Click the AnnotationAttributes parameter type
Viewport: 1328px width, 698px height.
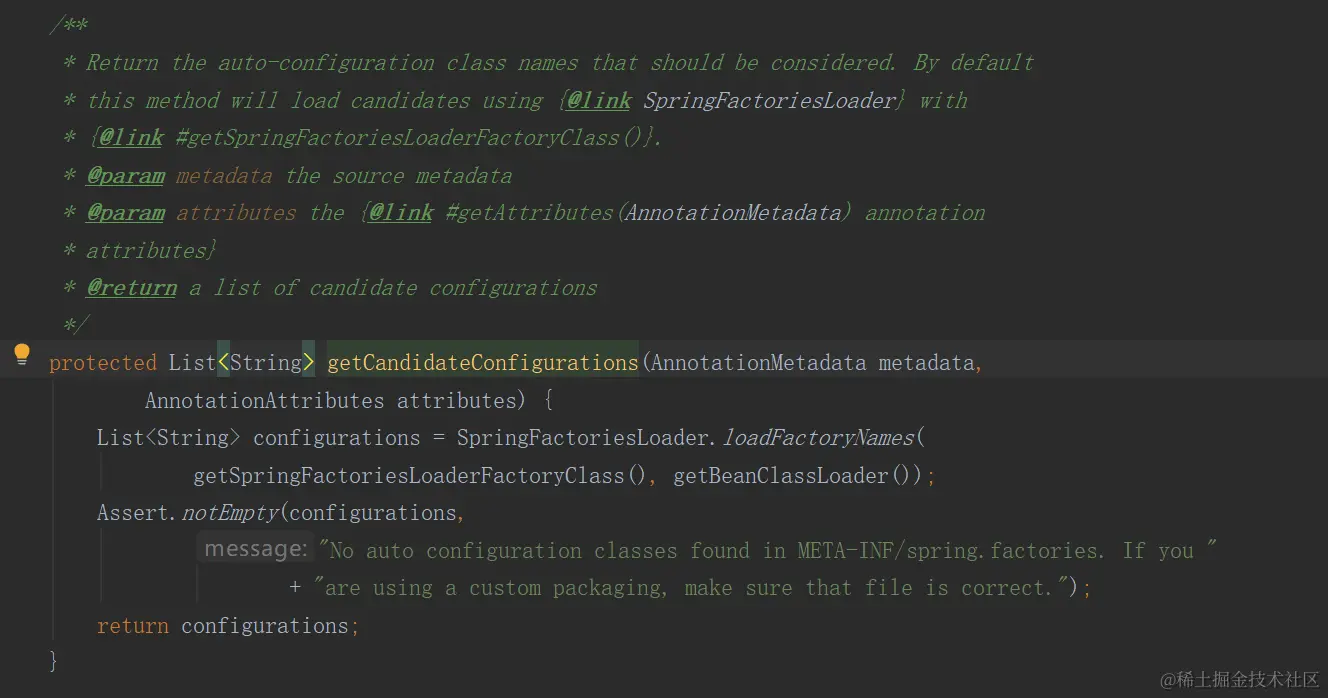point(264,401)
